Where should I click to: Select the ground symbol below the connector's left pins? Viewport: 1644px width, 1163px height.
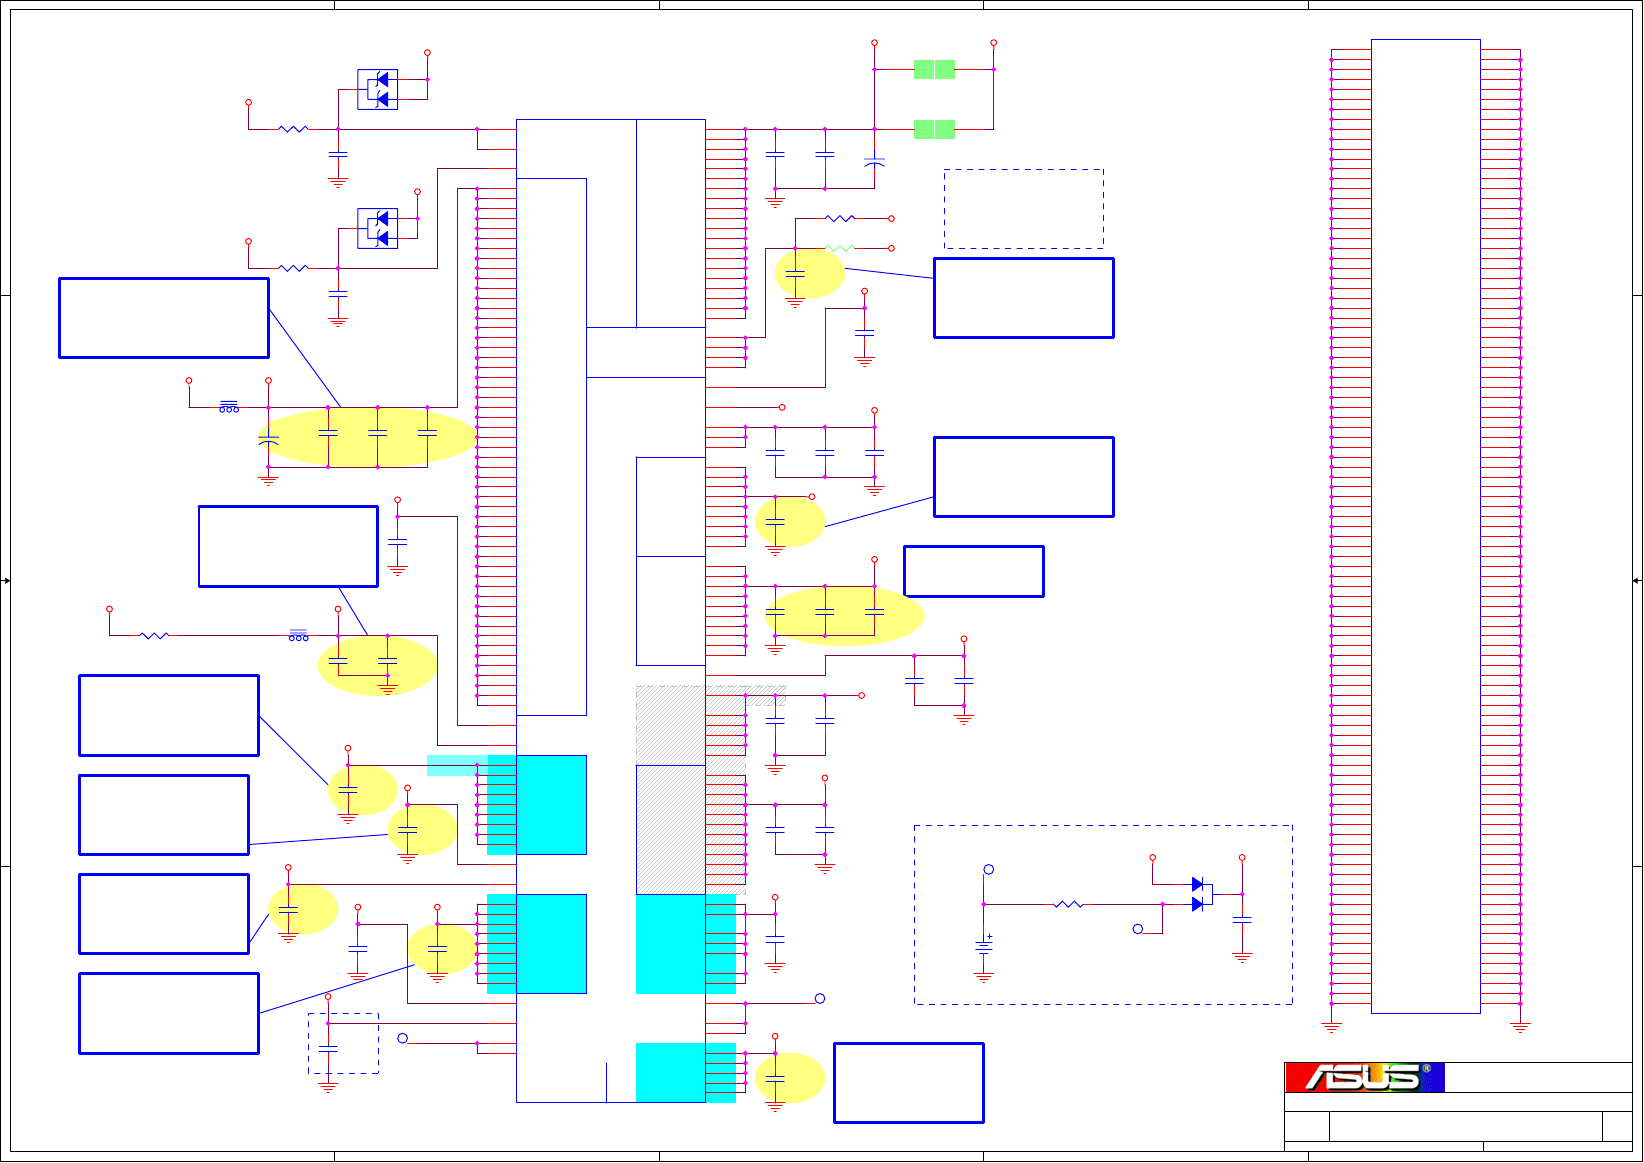pyautogui.click(x=1331, y=1027)
